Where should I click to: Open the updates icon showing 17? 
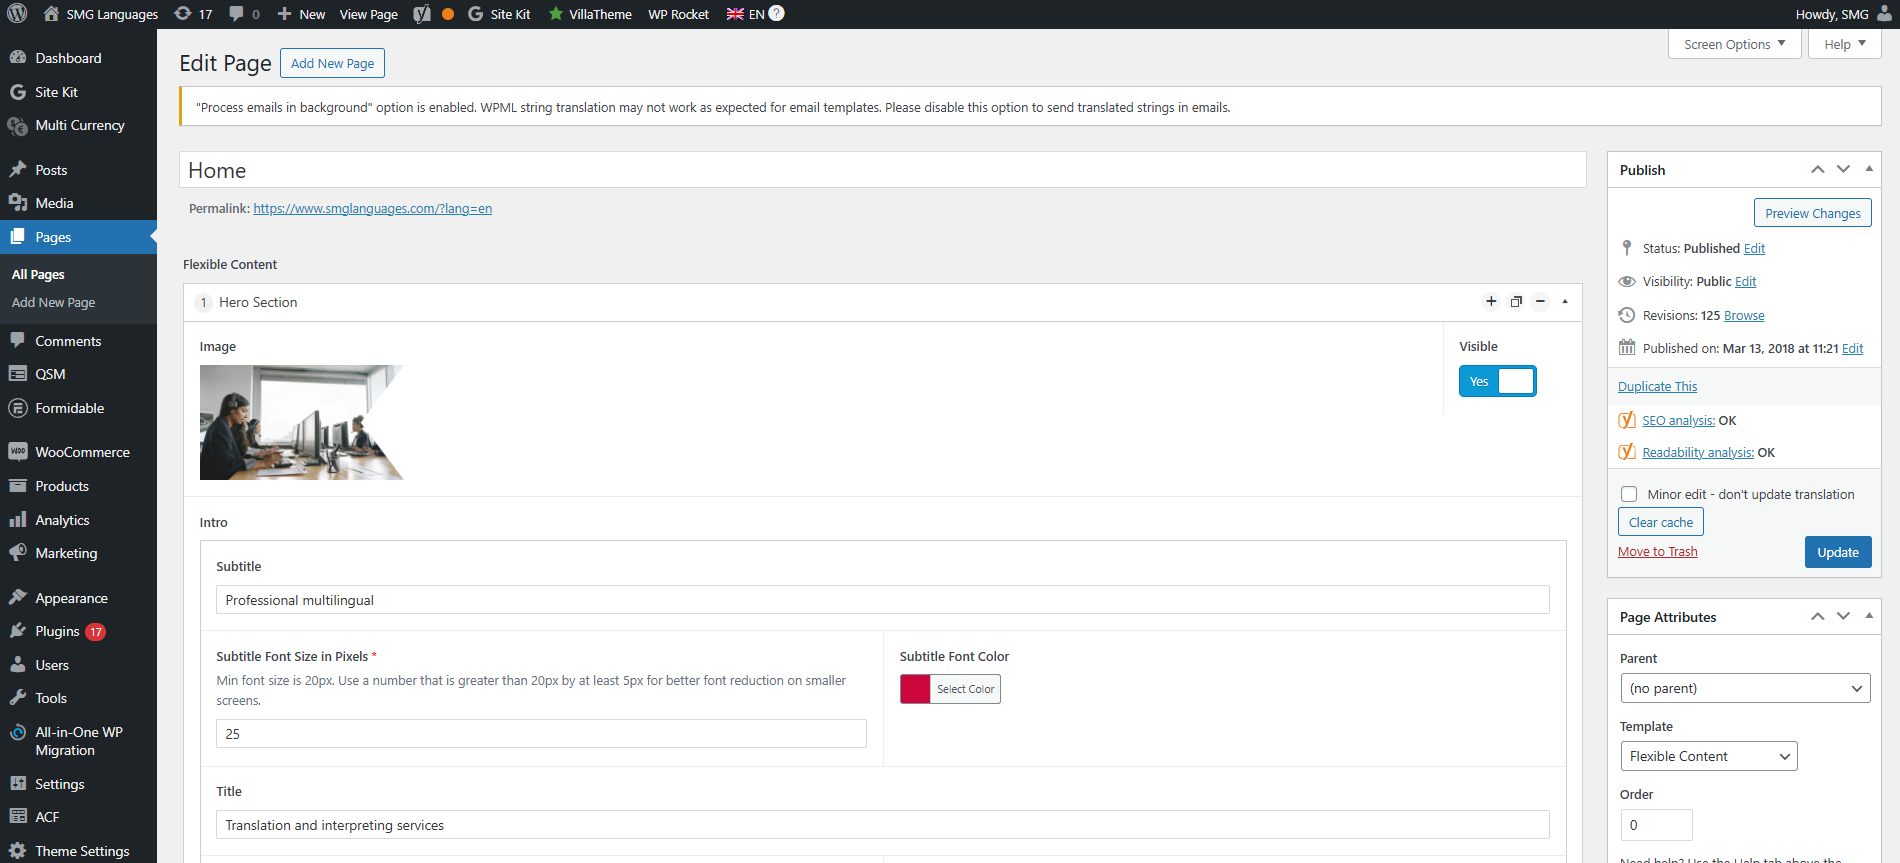[x=193, y=14]
